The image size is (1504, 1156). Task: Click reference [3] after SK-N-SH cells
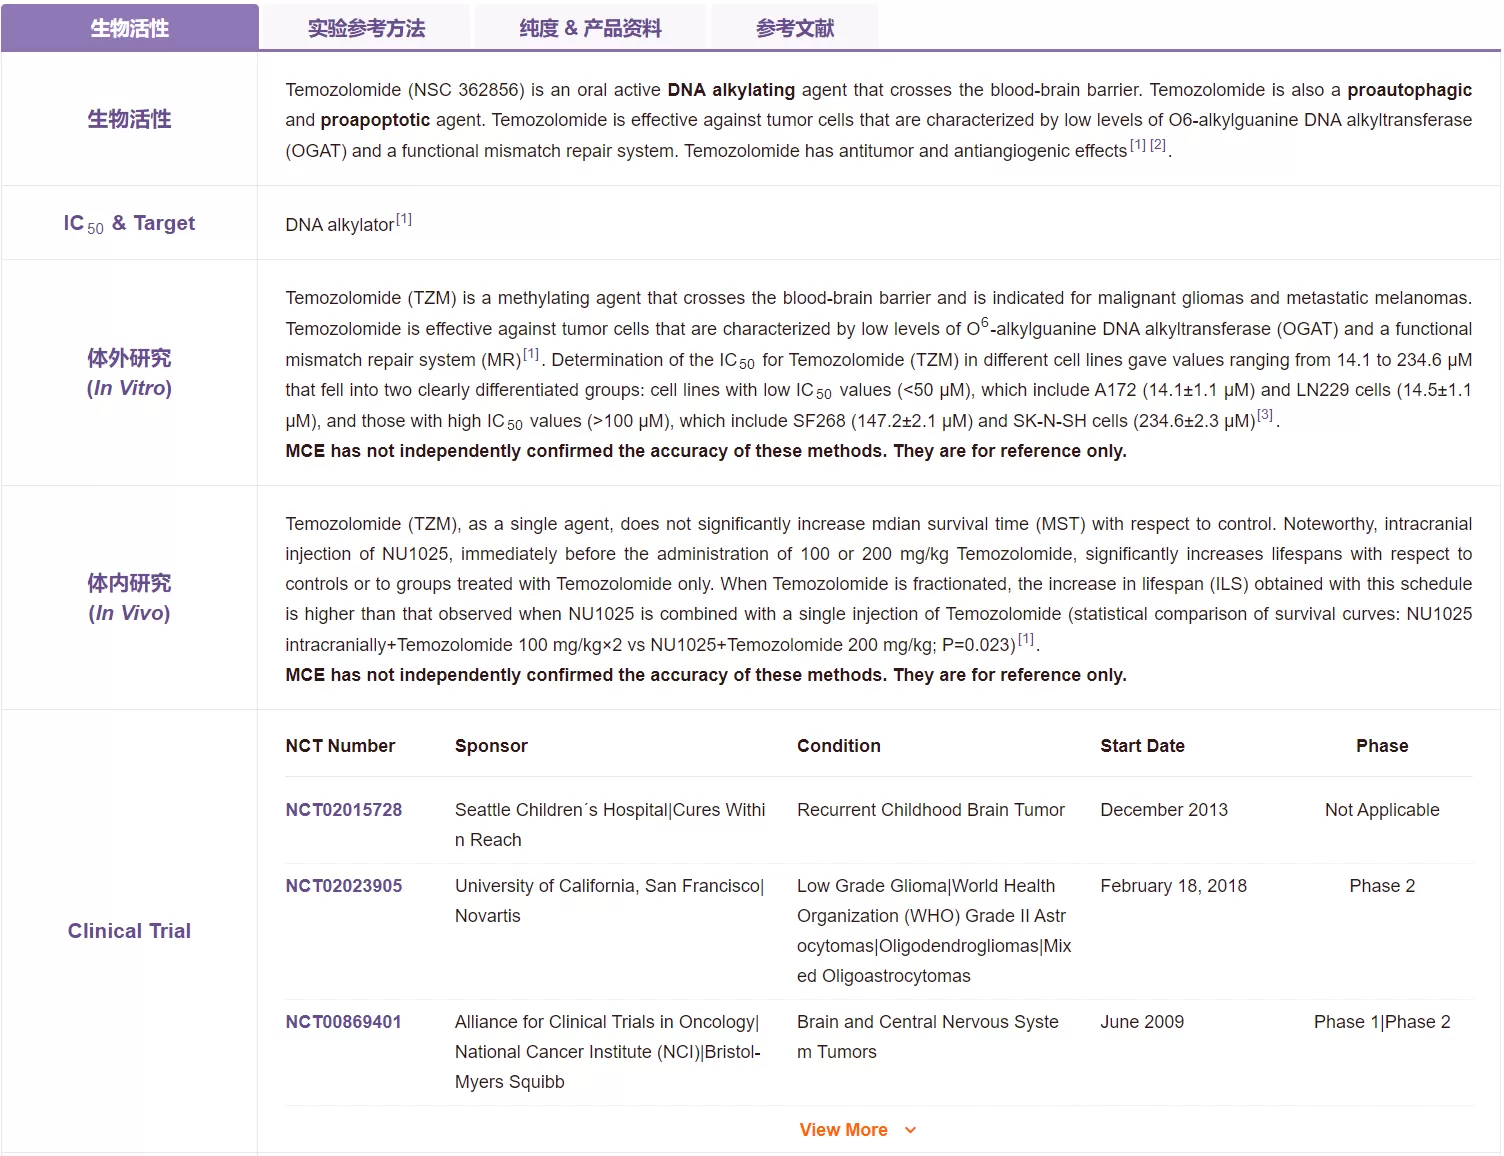pyautogui.click(x=1265, y=415)
